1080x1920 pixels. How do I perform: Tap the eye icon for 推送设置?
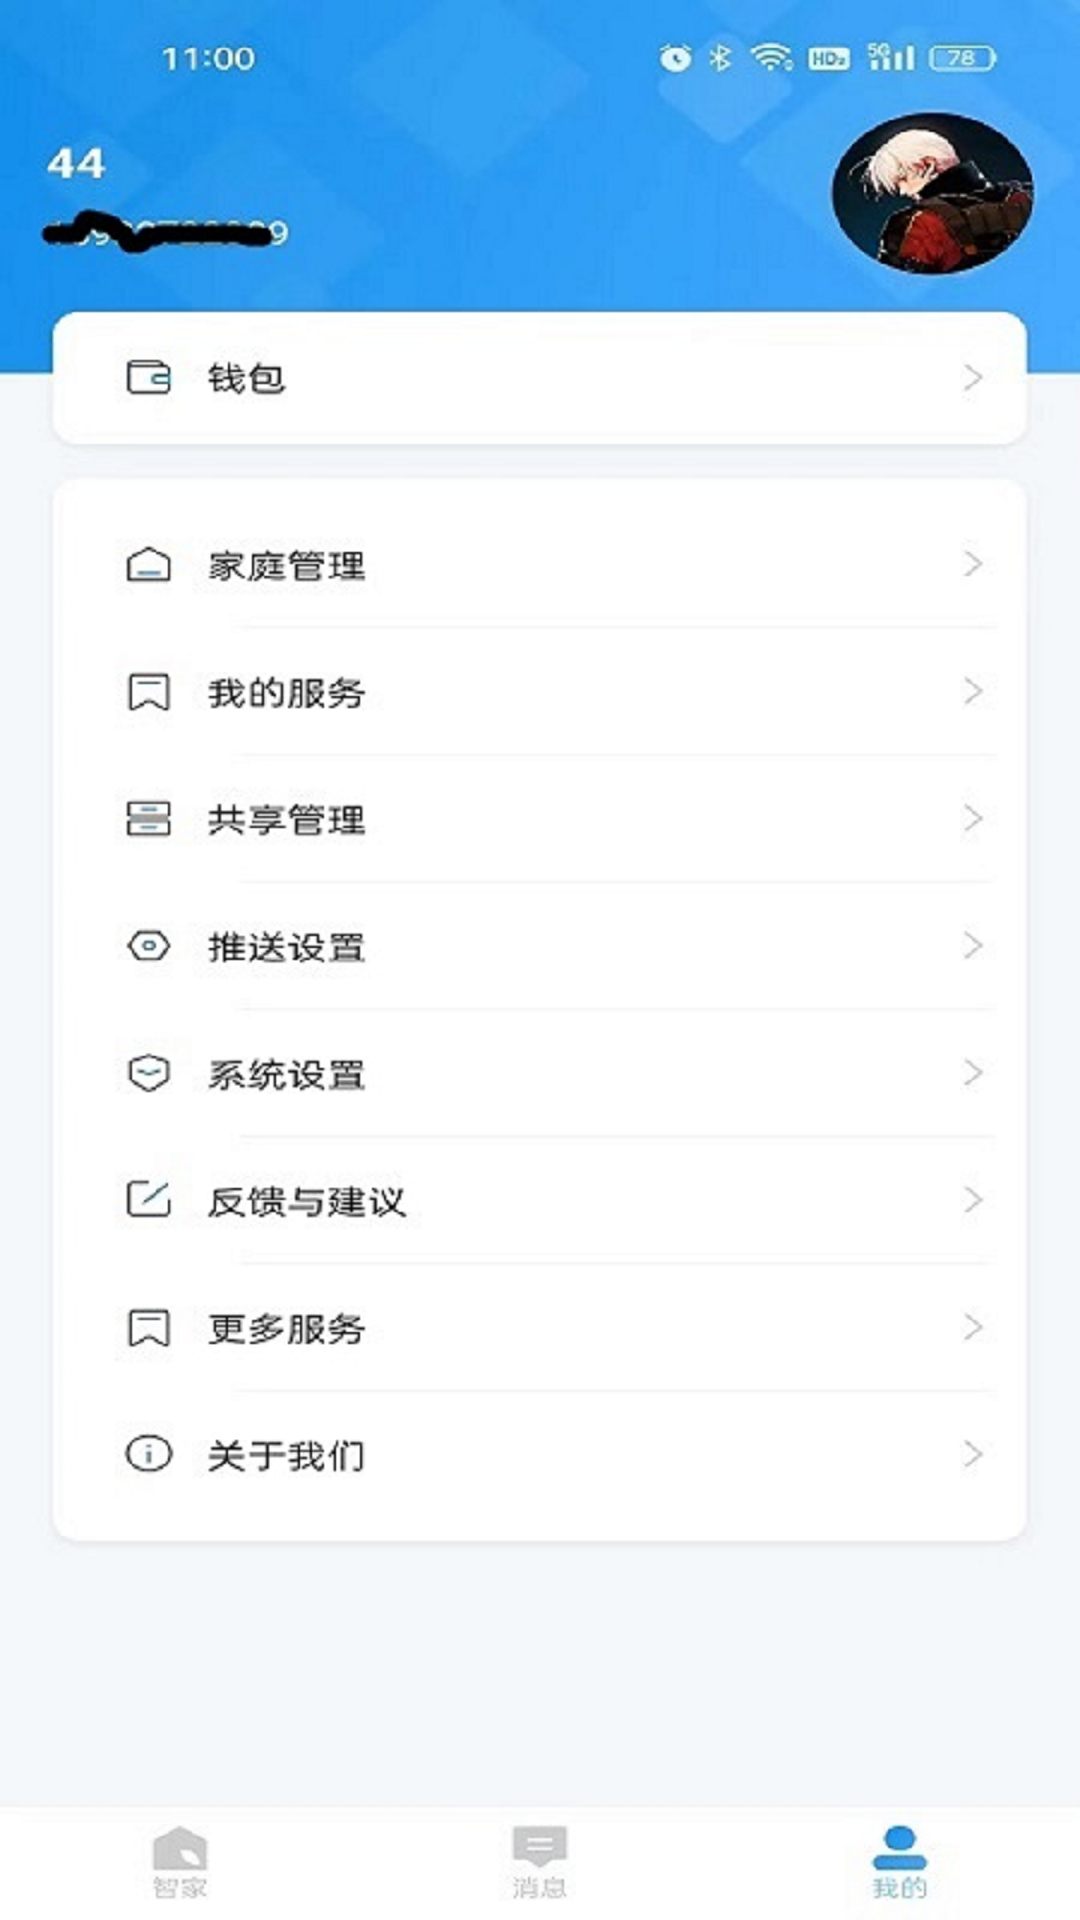148,946
